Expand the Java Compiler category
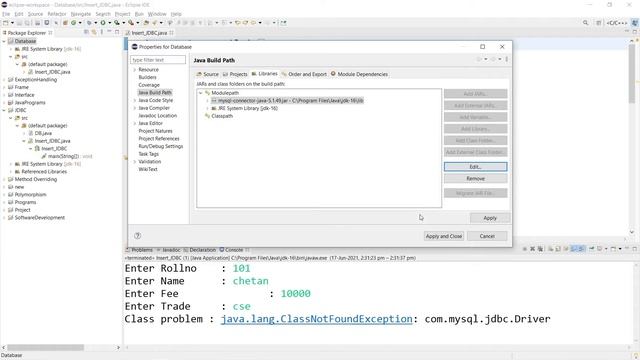Image resolution: width=640 pixels, height=360 pixels. [135, 108]
